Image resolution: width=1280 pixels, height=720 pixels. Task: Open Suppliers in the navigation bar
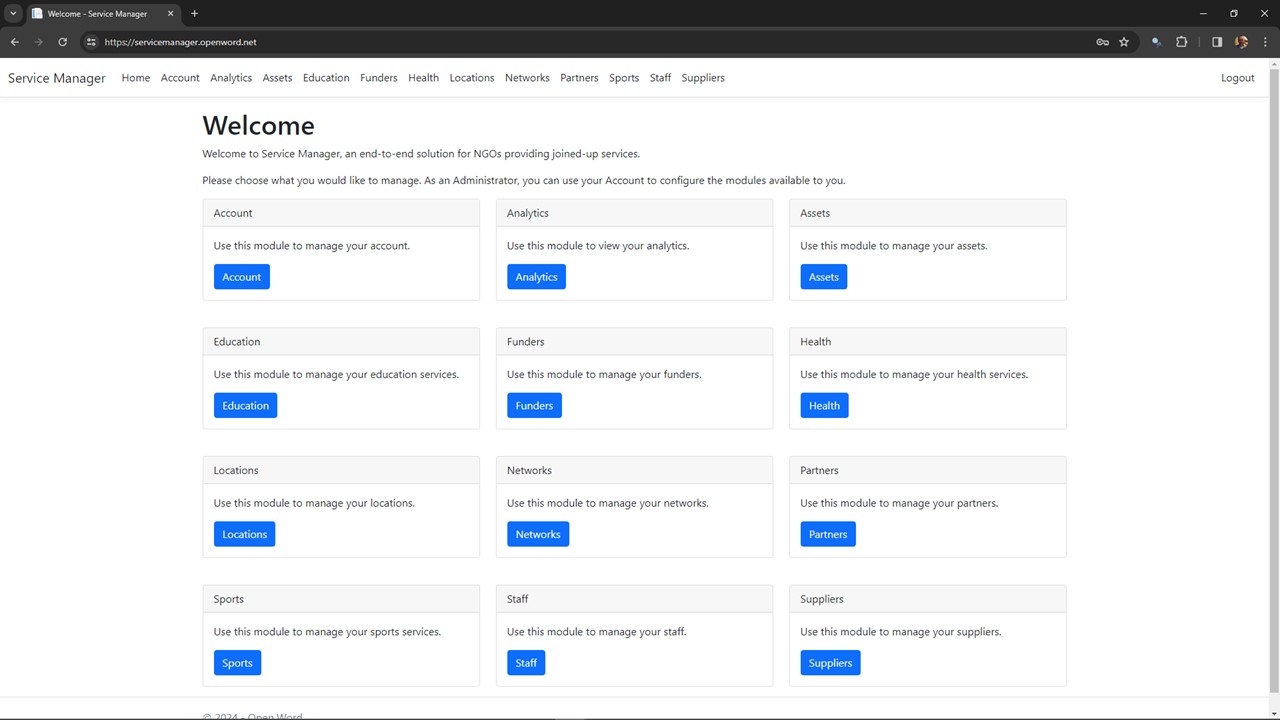click(703, 78)
